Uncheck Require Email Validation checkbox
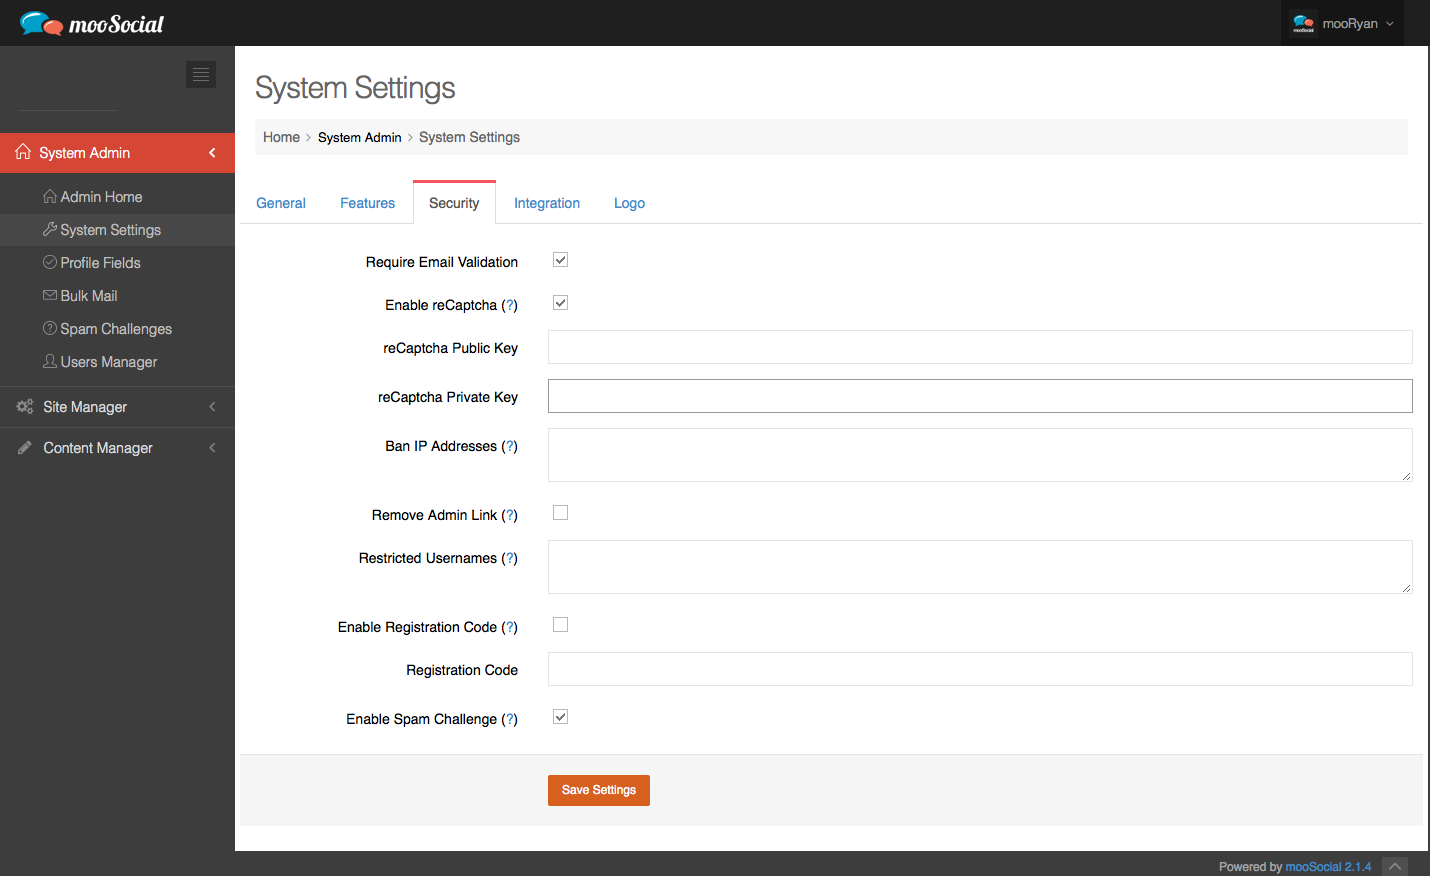1430x876 pixels. [560, 260]
